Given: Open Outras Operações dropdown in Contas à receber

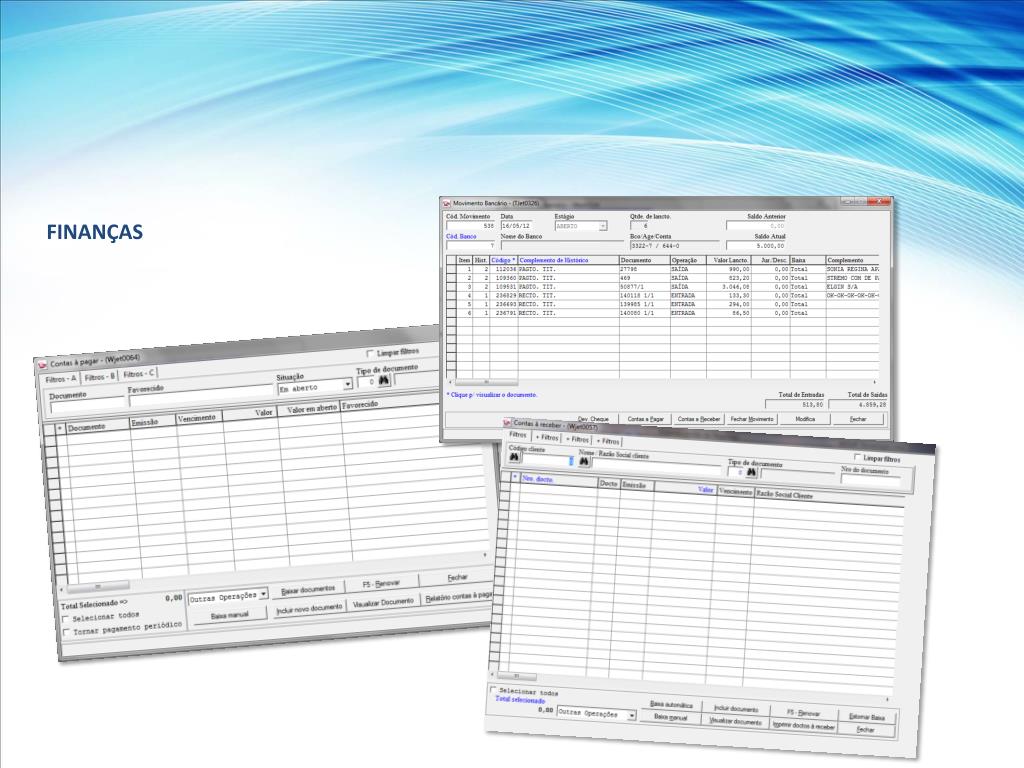Looking at the screenshot, I should coord(632,716).
